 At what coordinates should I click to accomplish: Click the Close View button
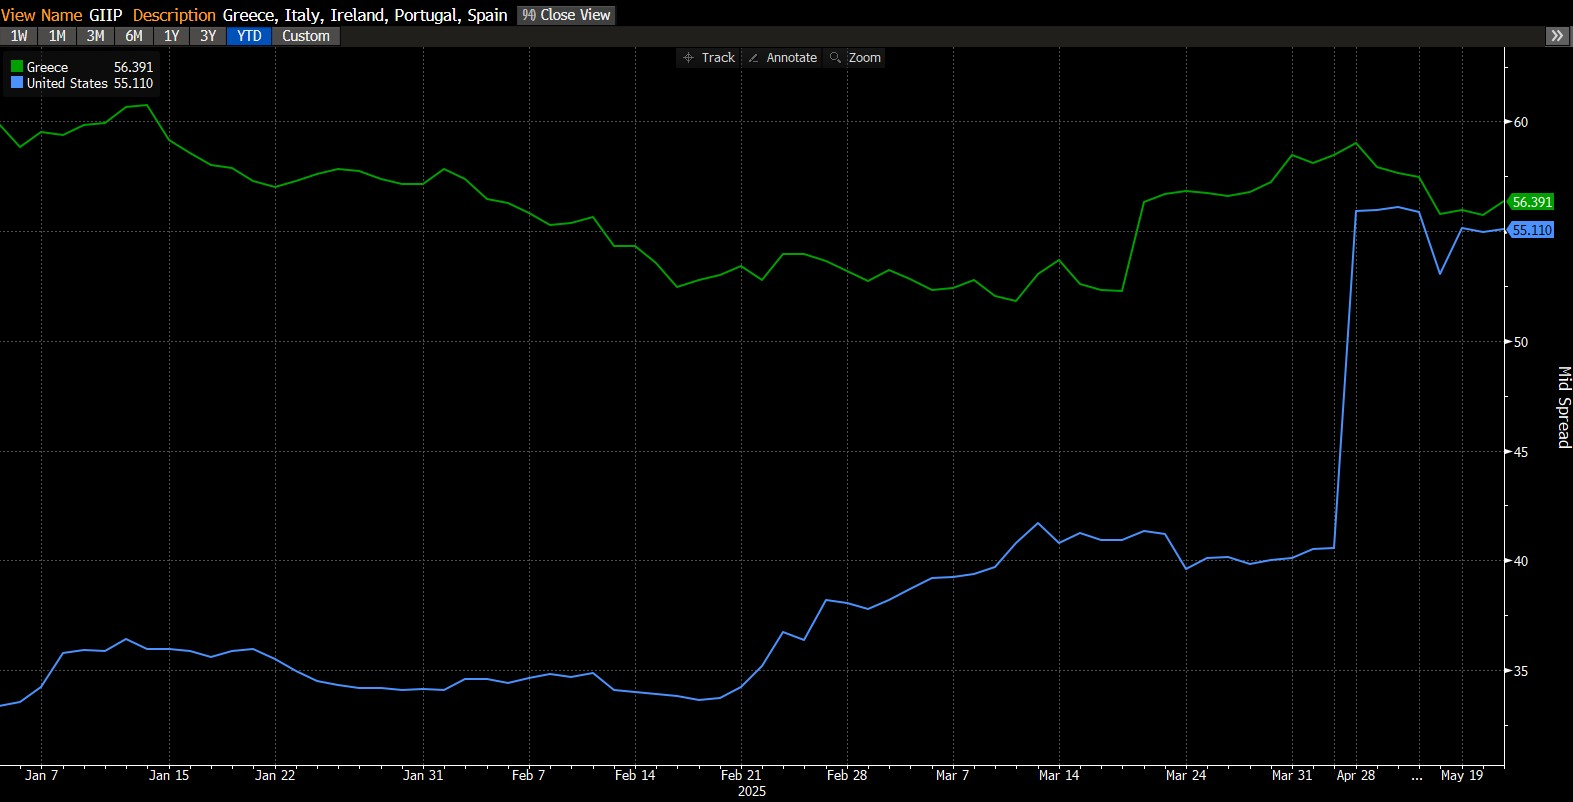coord(566,15)
